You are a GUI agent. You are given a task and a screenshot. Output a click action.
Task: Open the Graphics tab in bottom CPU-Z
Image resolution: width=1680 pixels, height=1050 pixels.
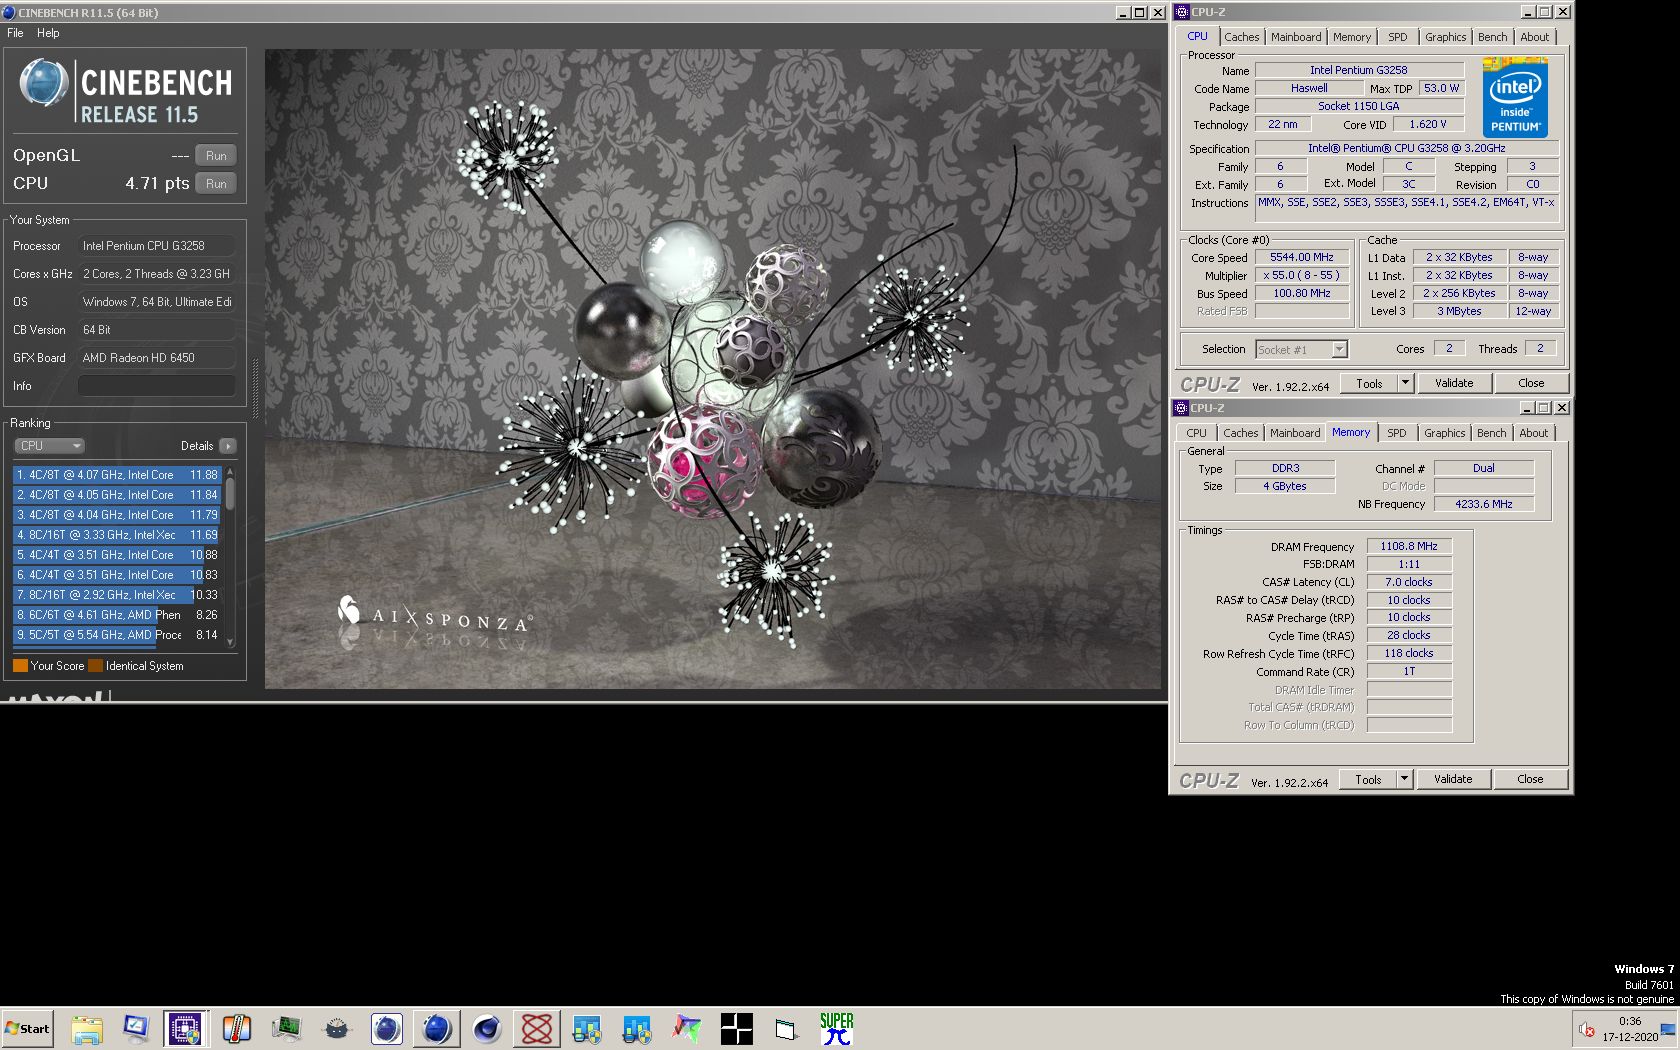pos(1445,433)
